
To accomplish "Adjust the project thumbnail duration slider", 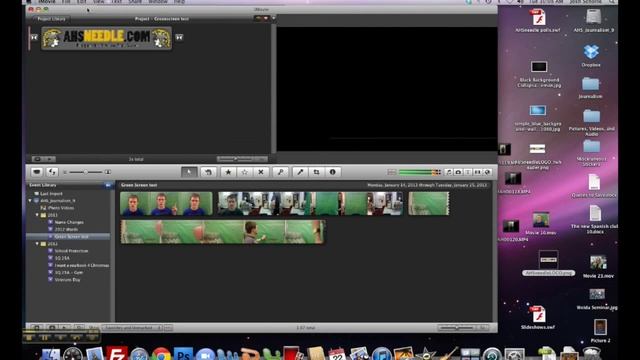I will coord(236,159).
